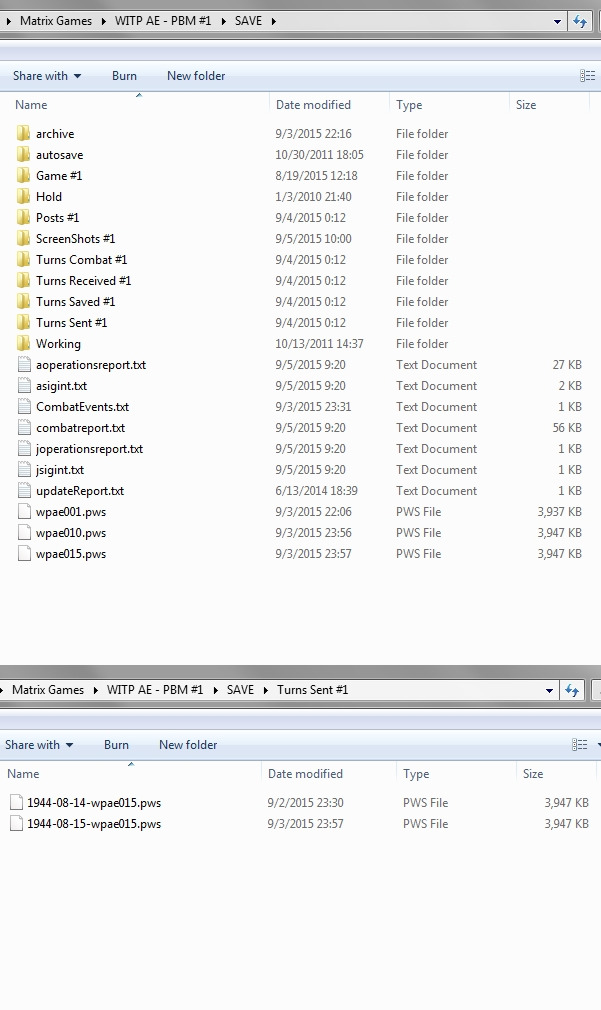This screenshot has height=1010, width=601.
Task: Click the 3,937 KB size of wpae001.pws
Action: [559, 512]
